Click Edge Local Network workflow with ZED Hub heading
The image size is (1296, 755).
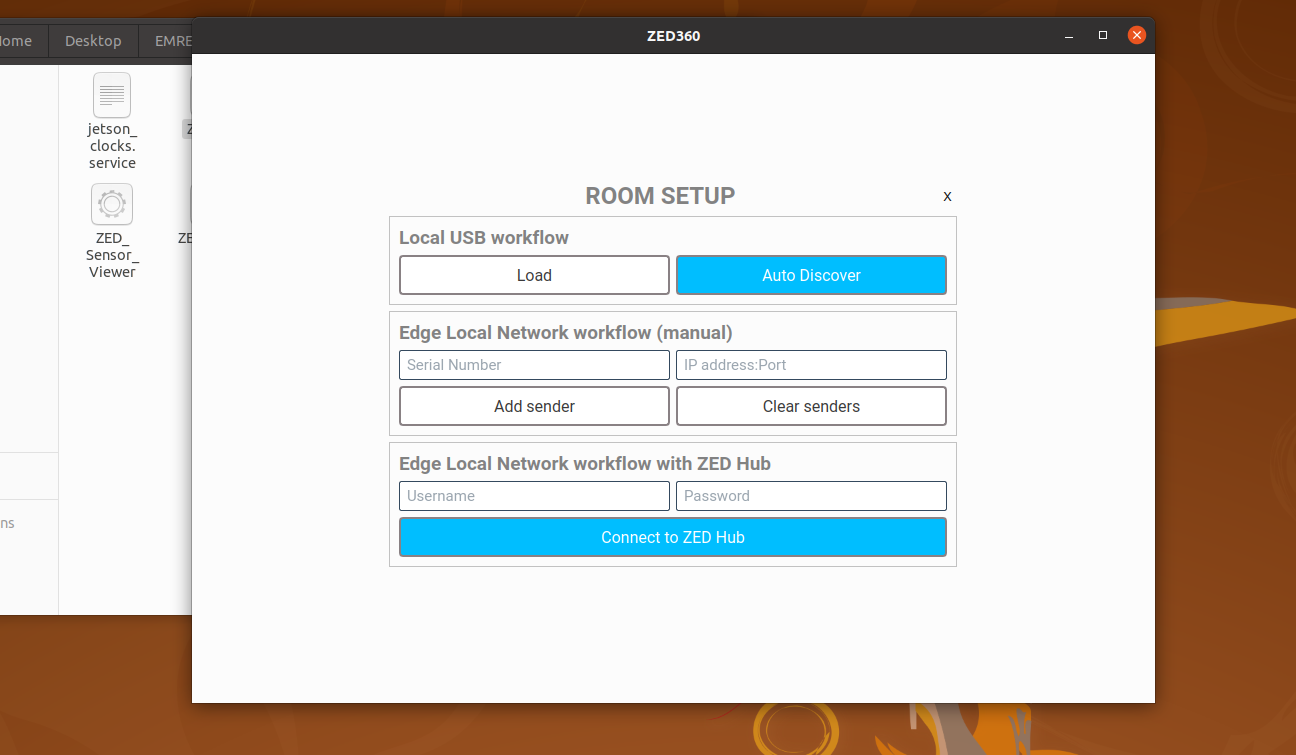[x=585, y=464]
